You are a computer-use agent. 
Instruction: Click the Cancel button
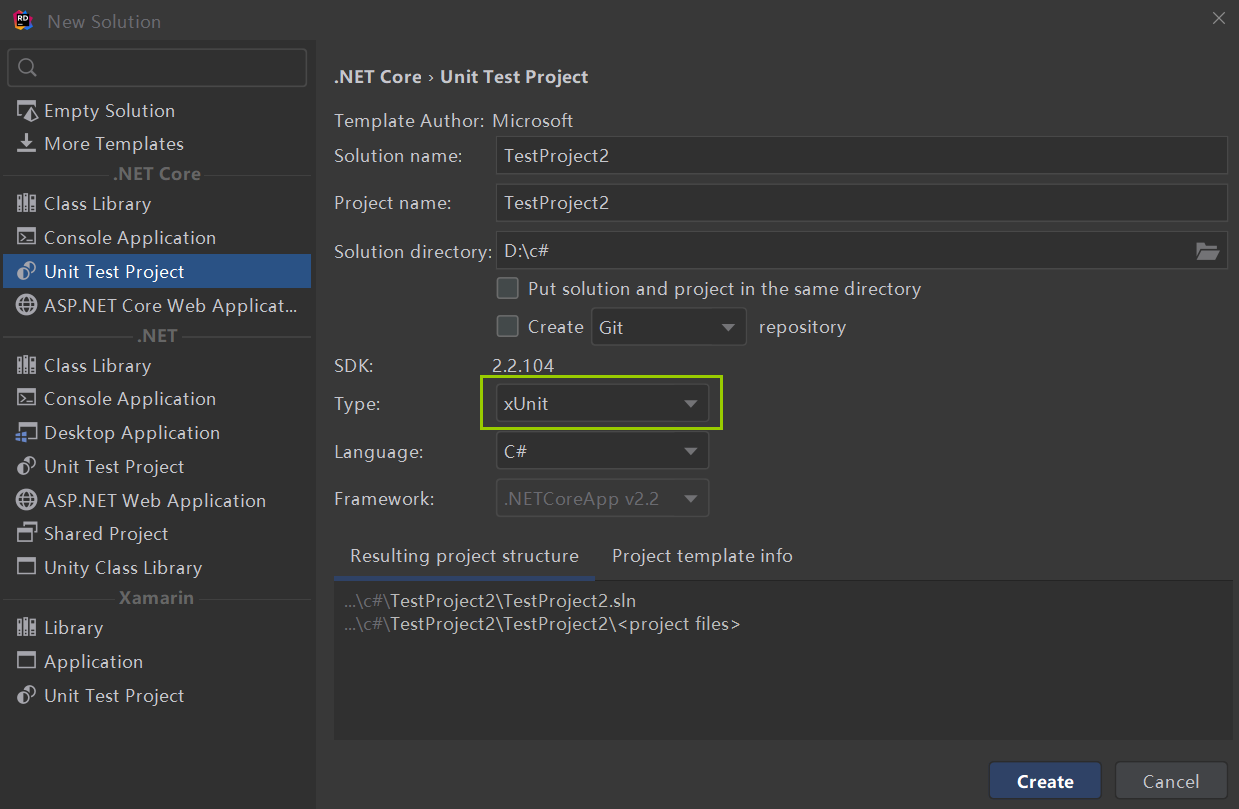coord(1171,782)
